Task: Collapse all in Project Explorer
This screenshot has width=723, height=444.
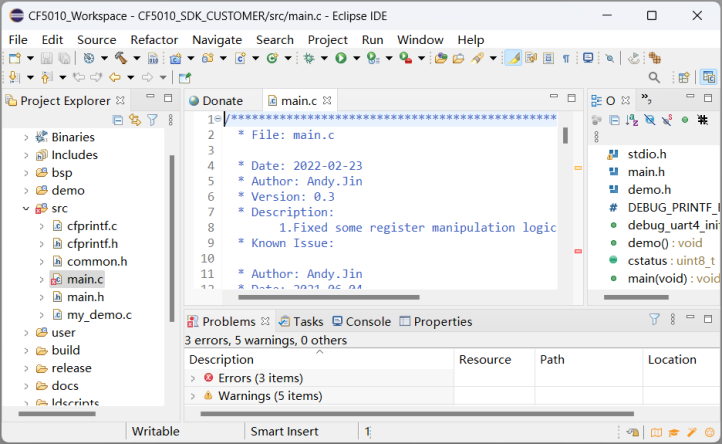Action: (119, 120)
